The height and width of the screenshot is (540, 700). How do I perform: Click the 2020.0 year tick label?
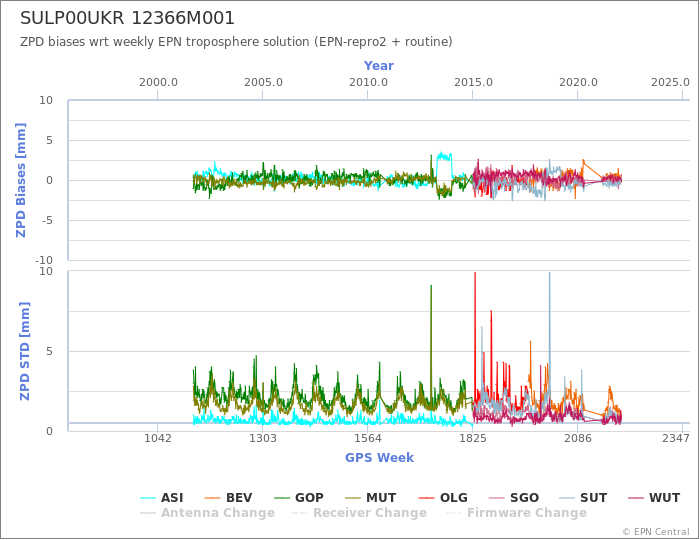tap(578, 83)
